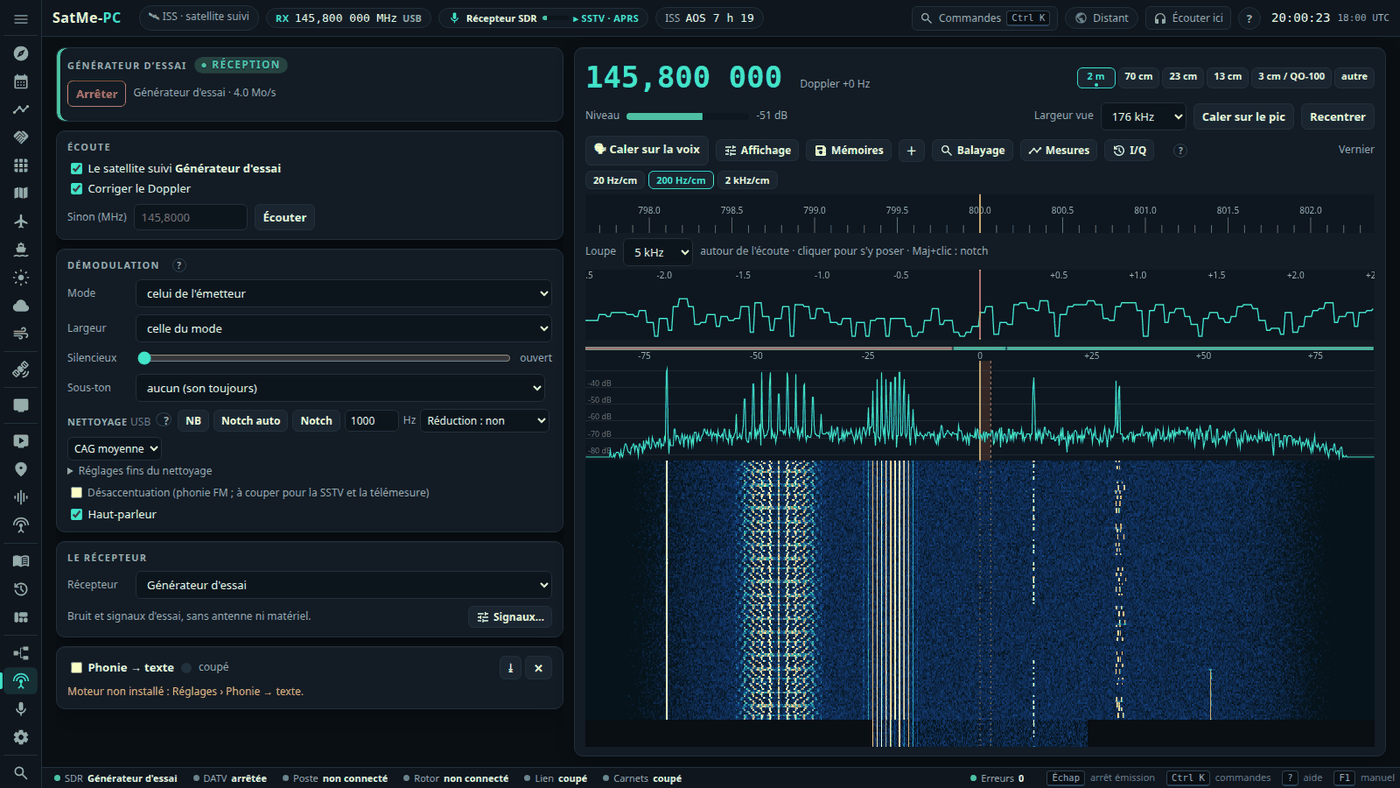This screenshot has width=1400, height=788.
Task: Click the 'Sinon (MHz)' frequency input
Action: click(x=190, y=217)
